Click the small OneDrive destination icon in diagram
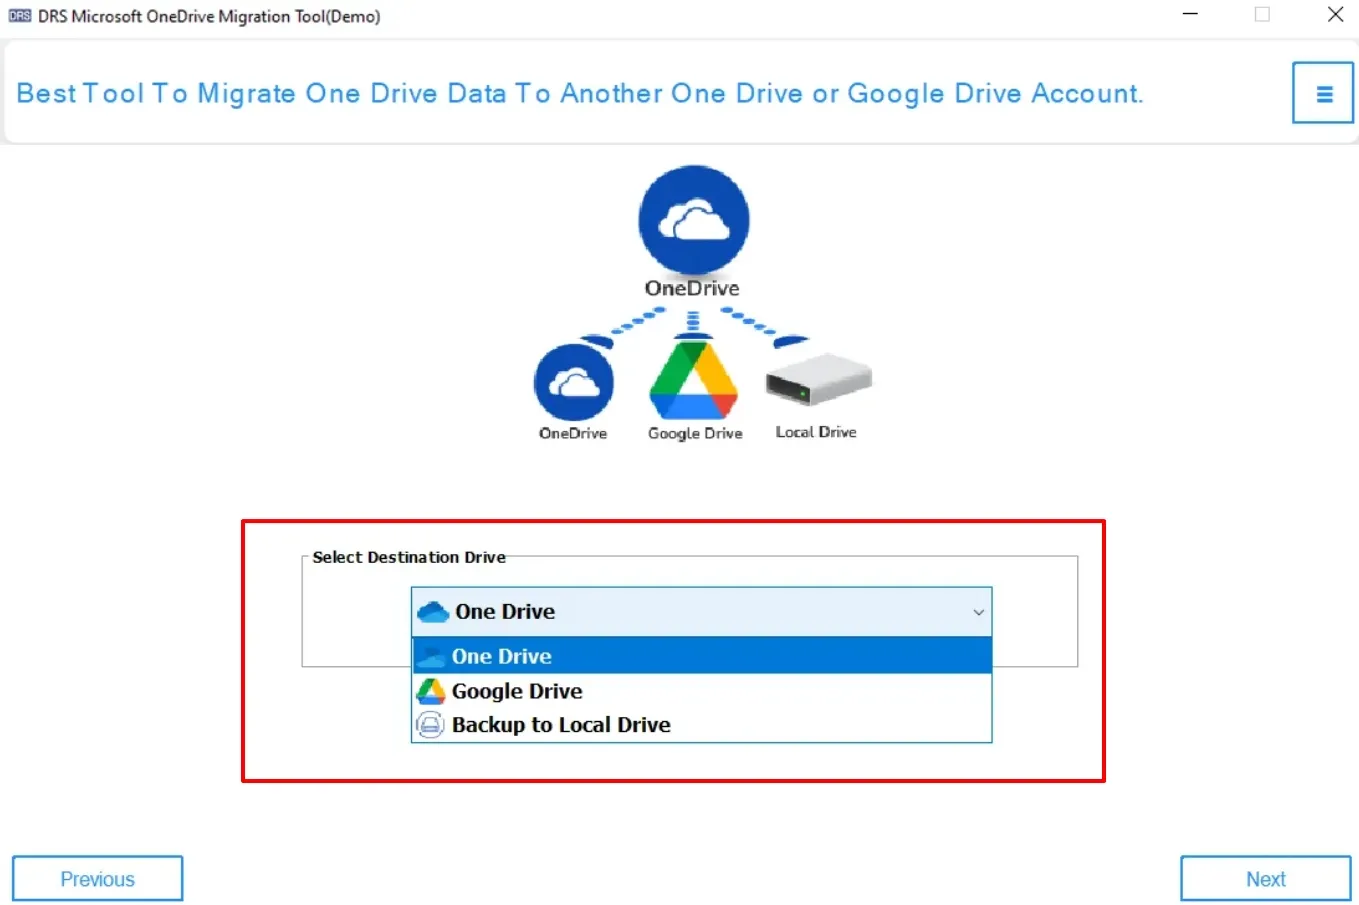Screen dimensions: 1359x905 pyautogui.click(x=574, y=382)
